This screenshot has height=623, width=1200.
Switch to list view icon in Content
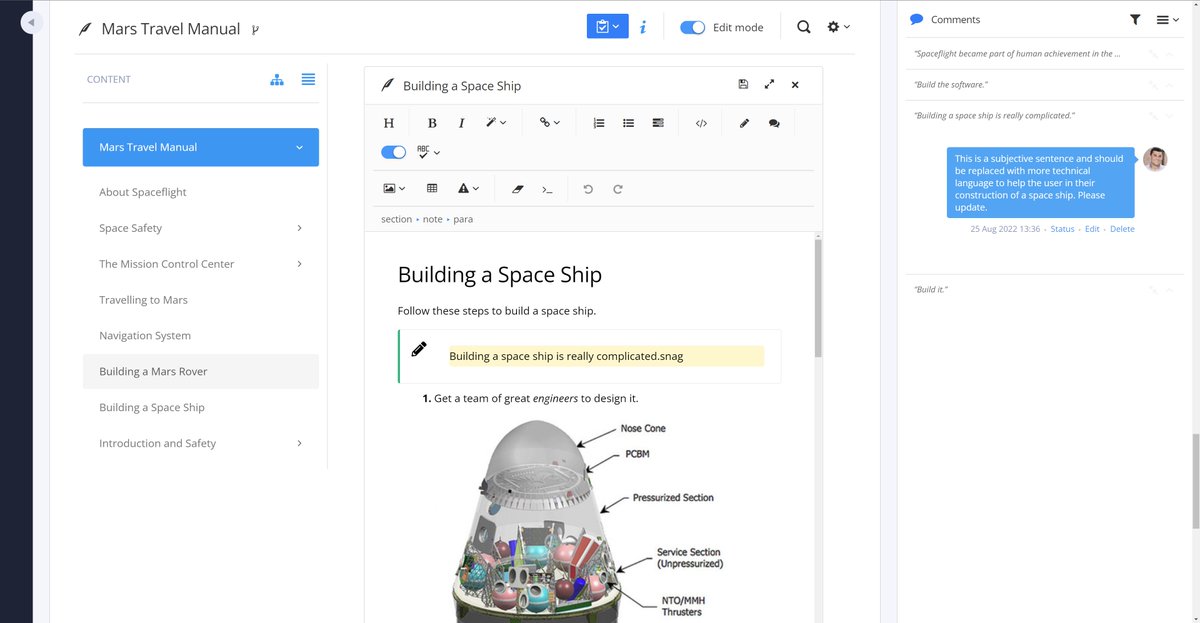point(308,79)
